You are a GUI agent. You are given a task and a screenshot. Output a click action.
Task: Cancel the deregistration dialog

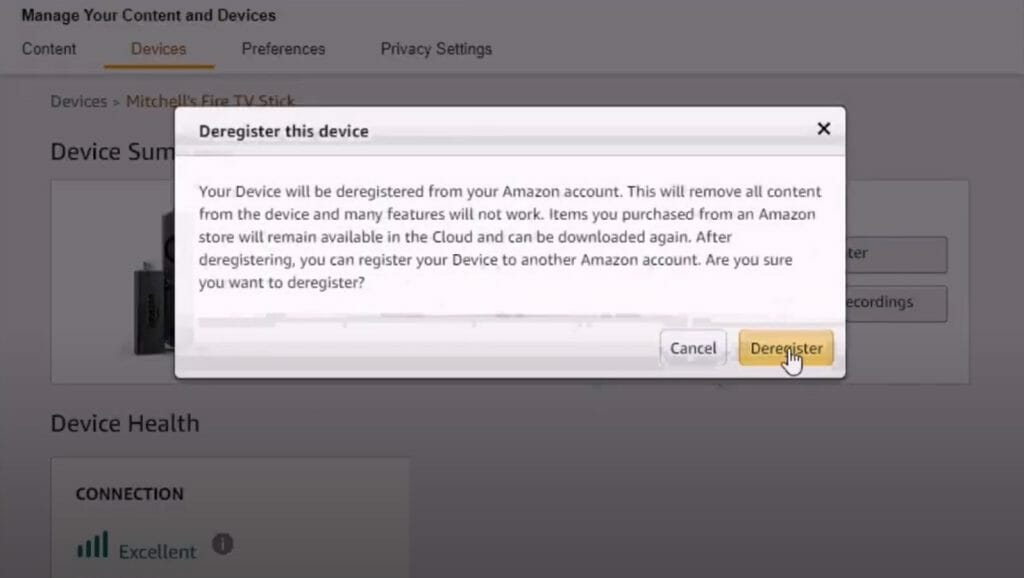coord(693,348)
